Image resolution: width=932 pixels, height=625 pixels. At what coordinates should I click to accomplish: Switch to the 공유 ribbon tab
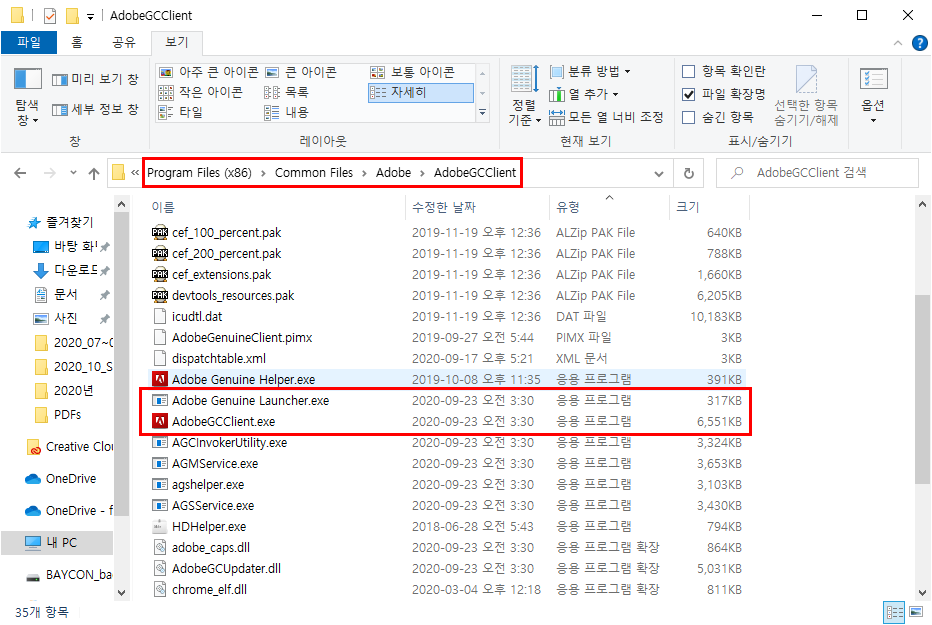tap(124, 42)
